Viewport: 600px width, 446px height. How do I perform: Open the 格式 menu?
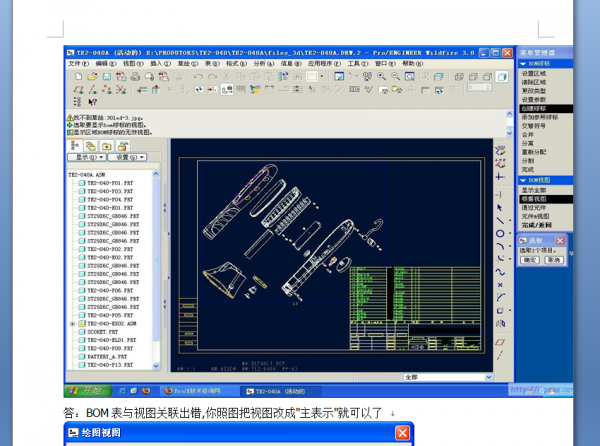(236, 63)
